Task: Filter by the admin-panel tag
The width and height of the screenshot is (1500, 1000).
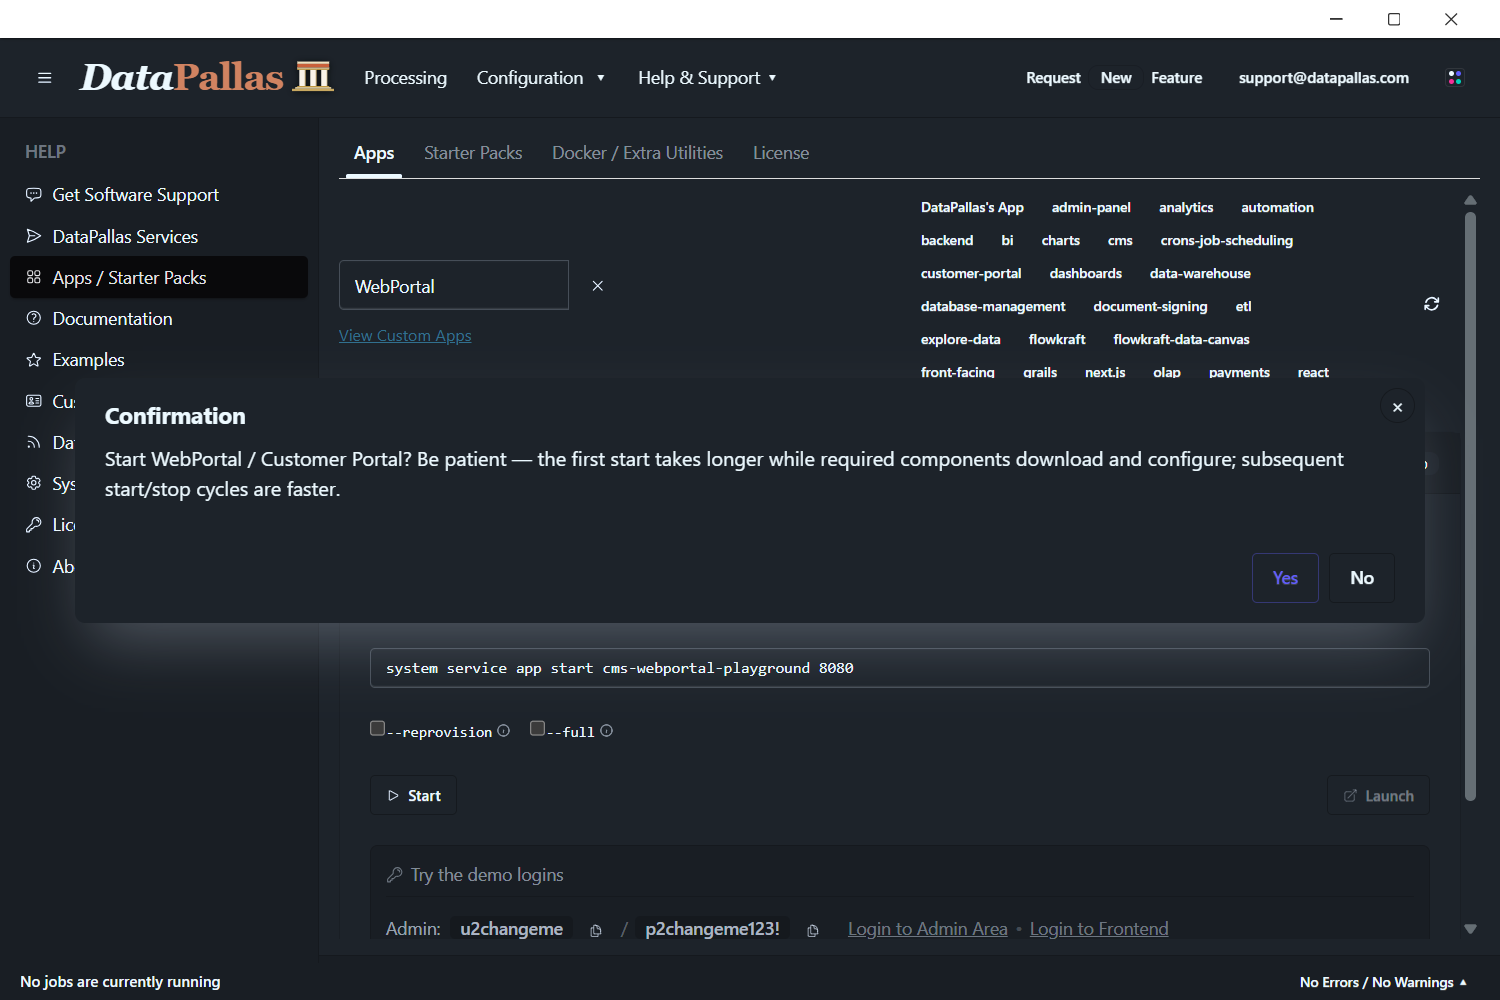Action: pyautogui.click(x=1091, y=207)
